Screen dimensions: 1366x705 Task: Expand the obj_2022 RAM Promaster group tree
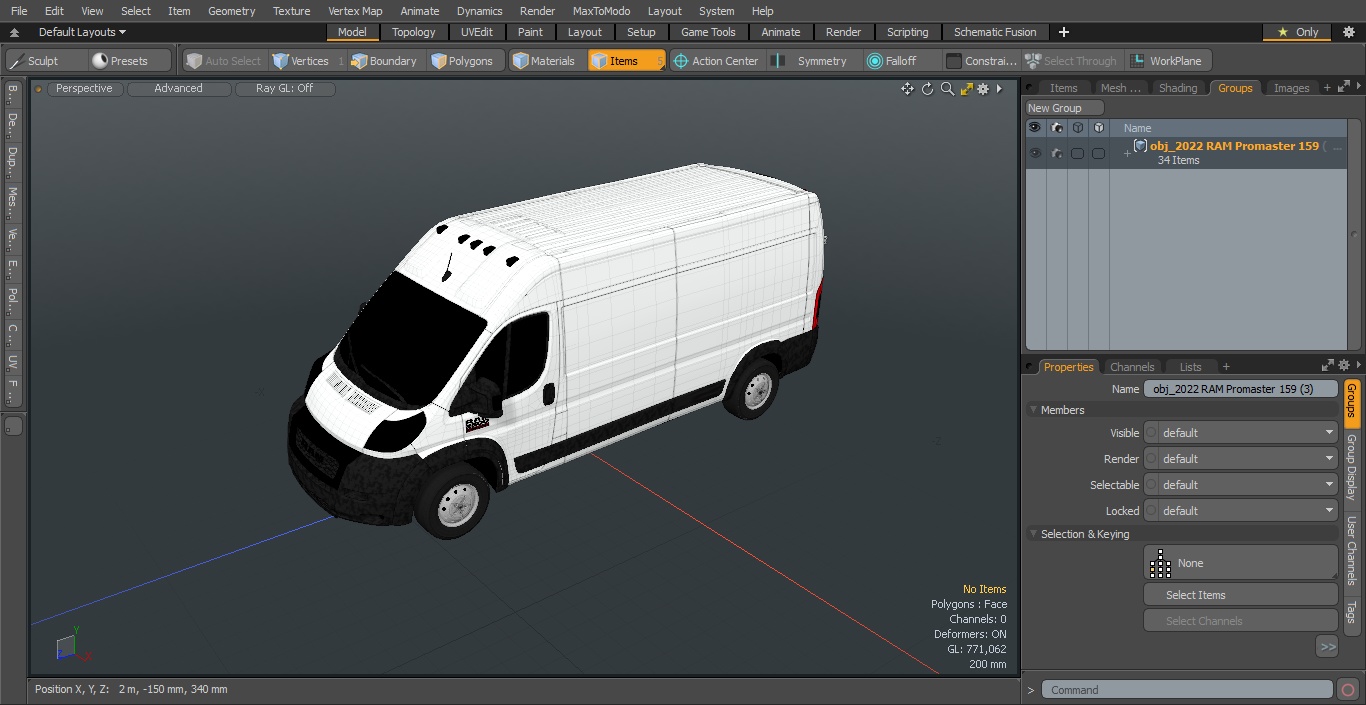tap(1127, 153)
